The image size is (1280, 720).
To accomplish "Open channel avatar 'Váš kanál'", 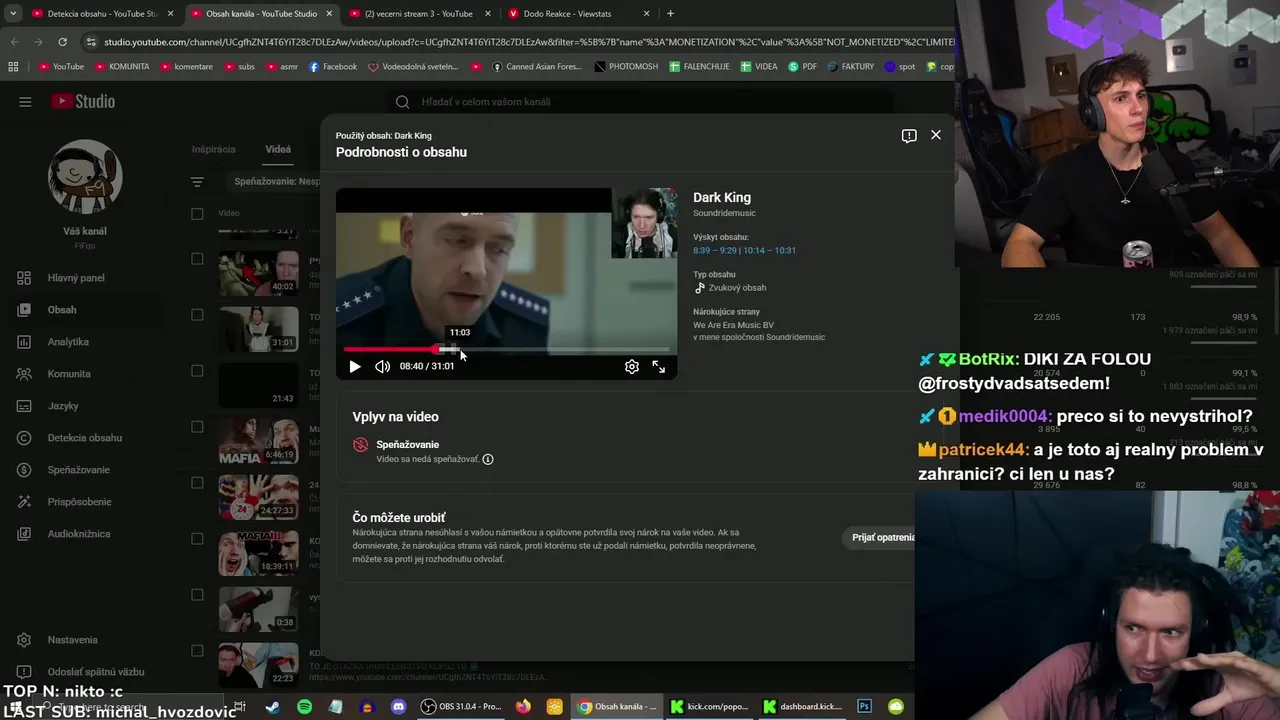I will pyautogui.click(x=85, y=177).
